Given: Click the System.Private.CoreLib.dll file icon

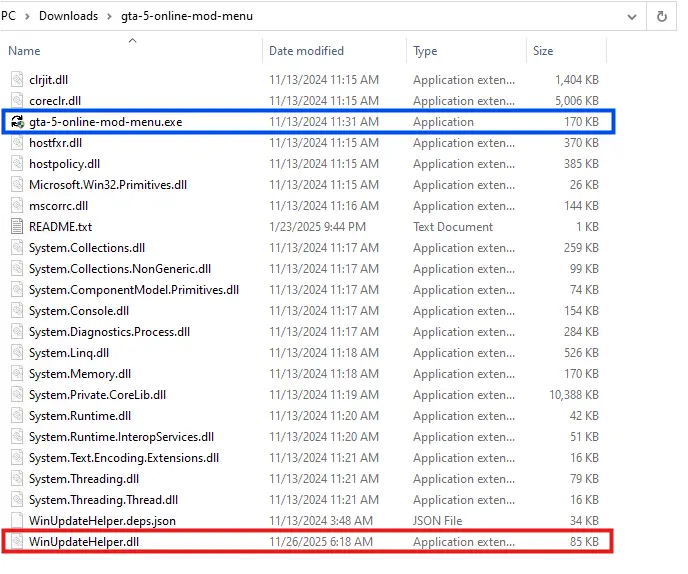Looking at the screenshot, I should 16,395.
